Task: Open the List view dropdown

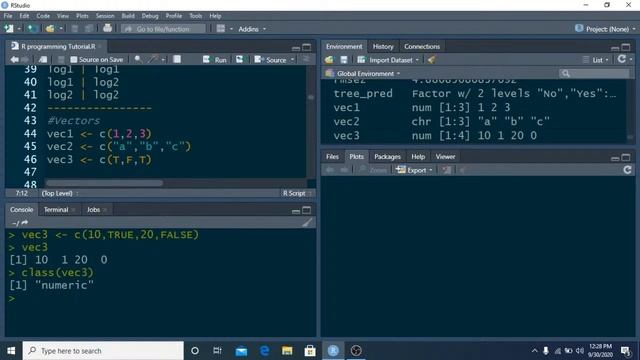Action: [596, 60]
